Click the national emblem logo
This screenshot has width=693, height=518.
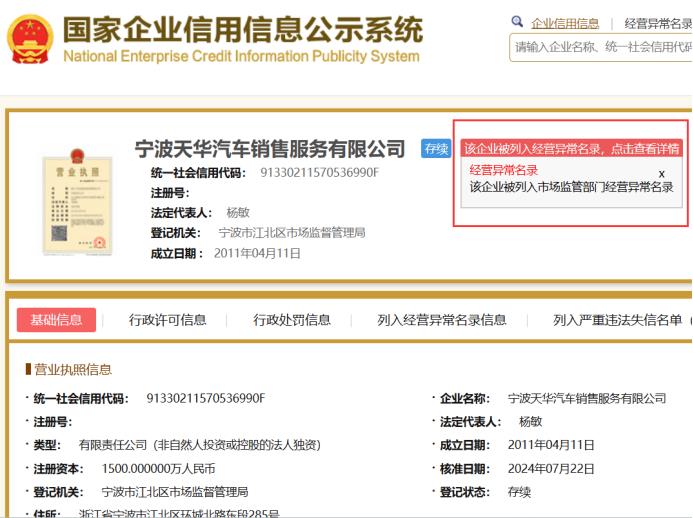(30, 39)
